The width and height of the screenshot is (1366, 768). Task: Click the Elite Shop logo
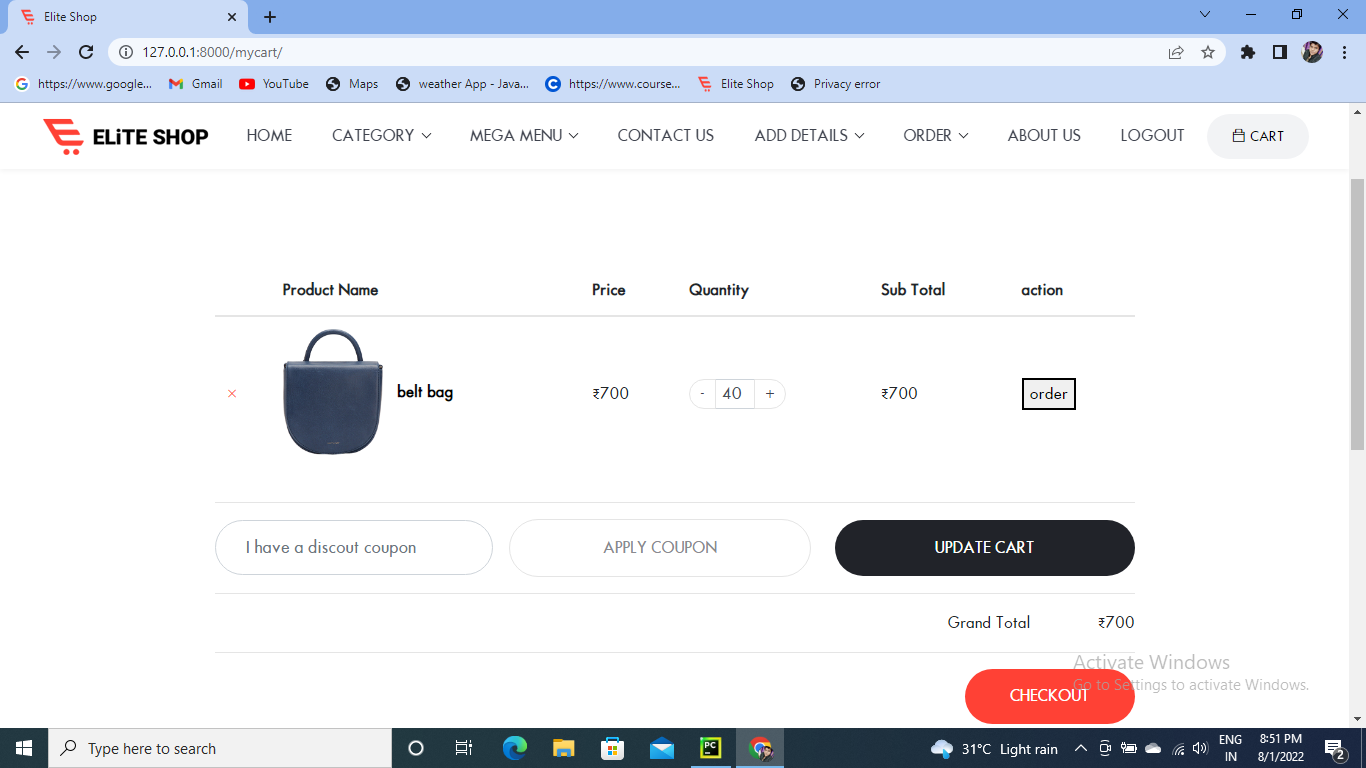click(125, 137)
